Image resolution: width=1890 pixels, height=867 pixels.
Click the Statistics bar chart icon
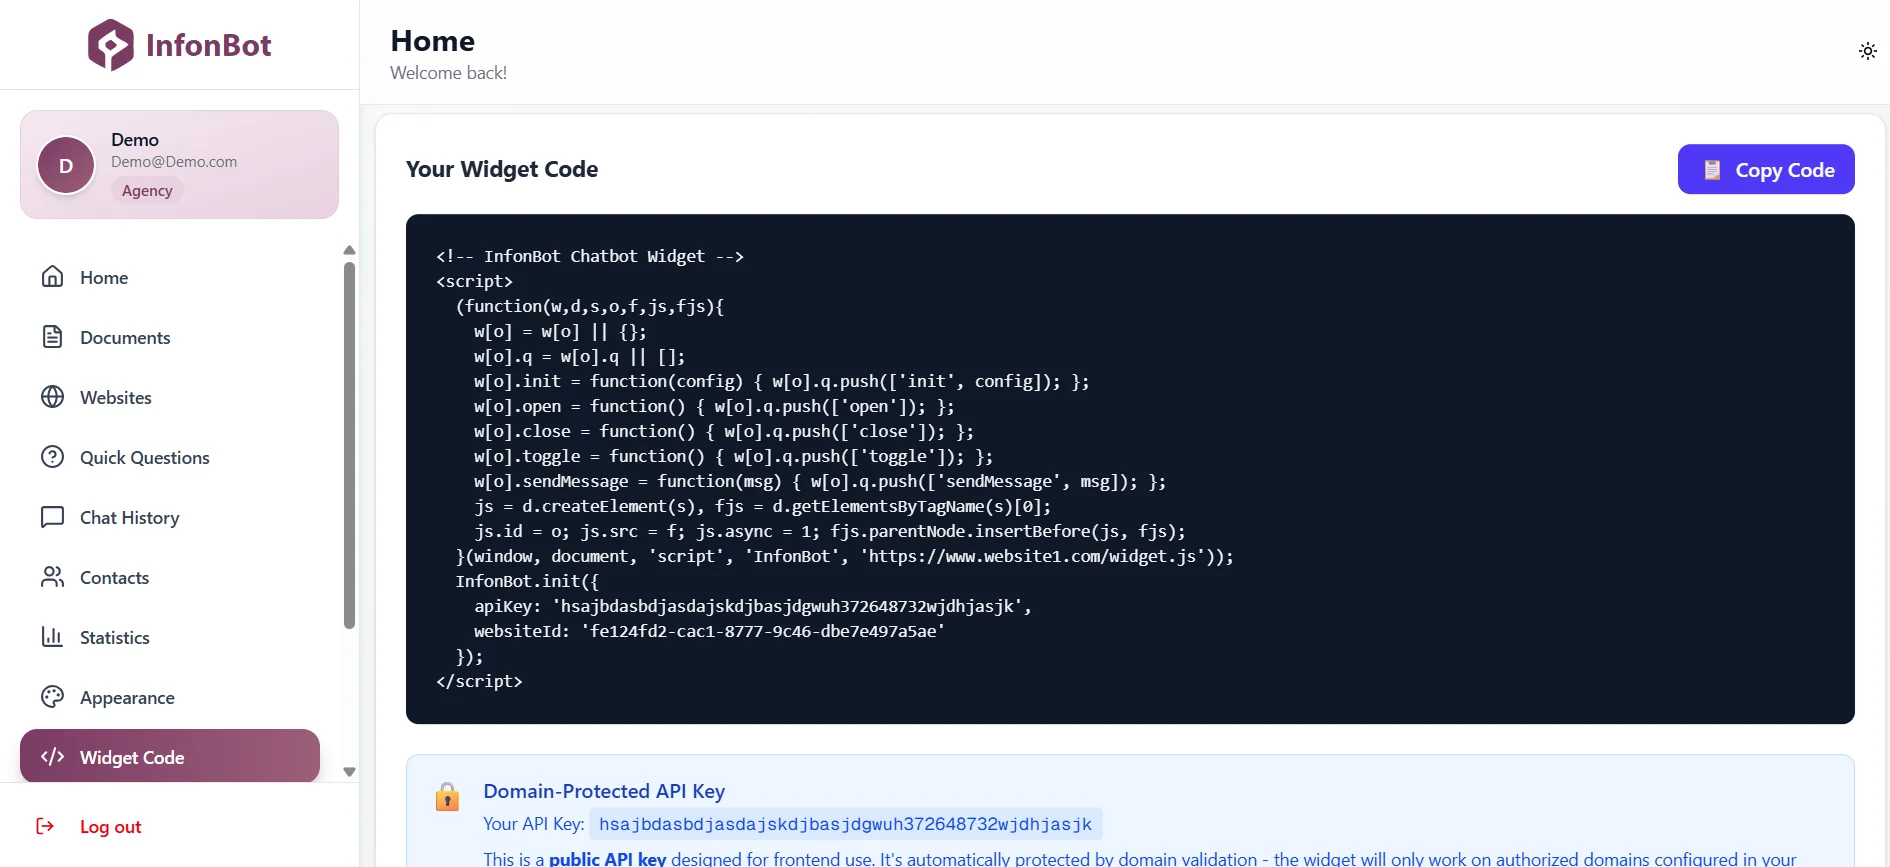point(53,637)
